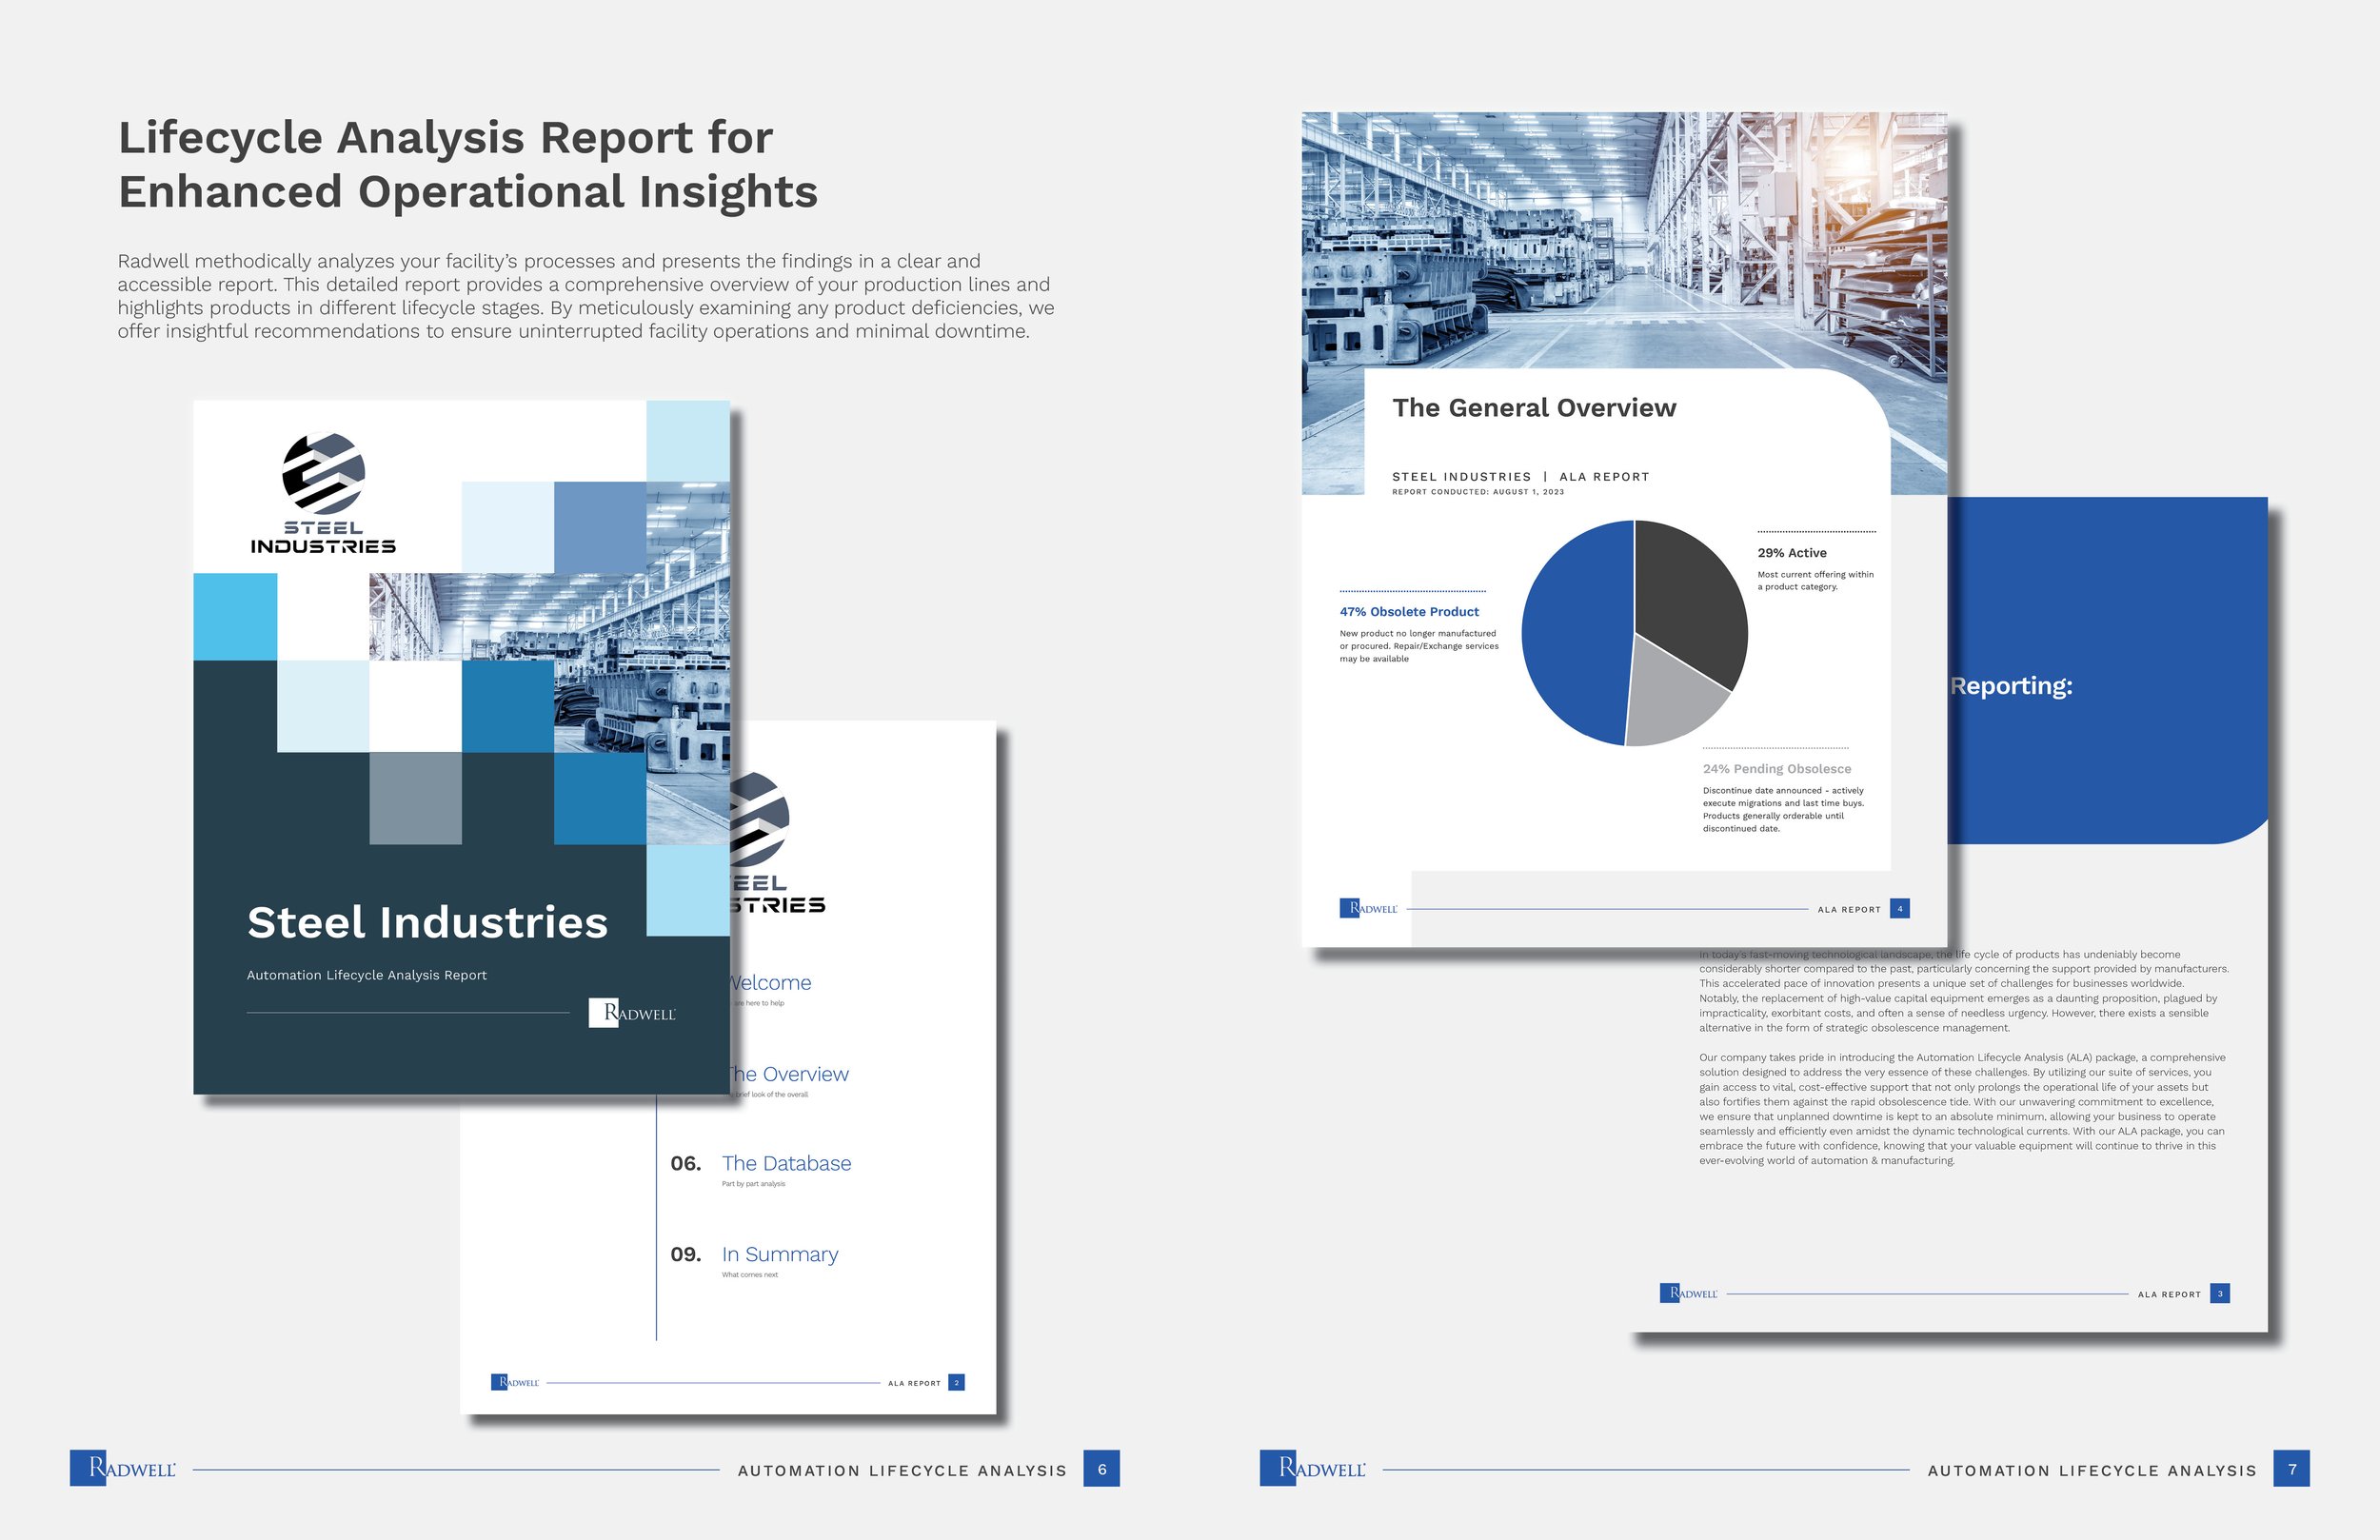
Task: Click the '29% Active' label
Action: pos(1791,553)
